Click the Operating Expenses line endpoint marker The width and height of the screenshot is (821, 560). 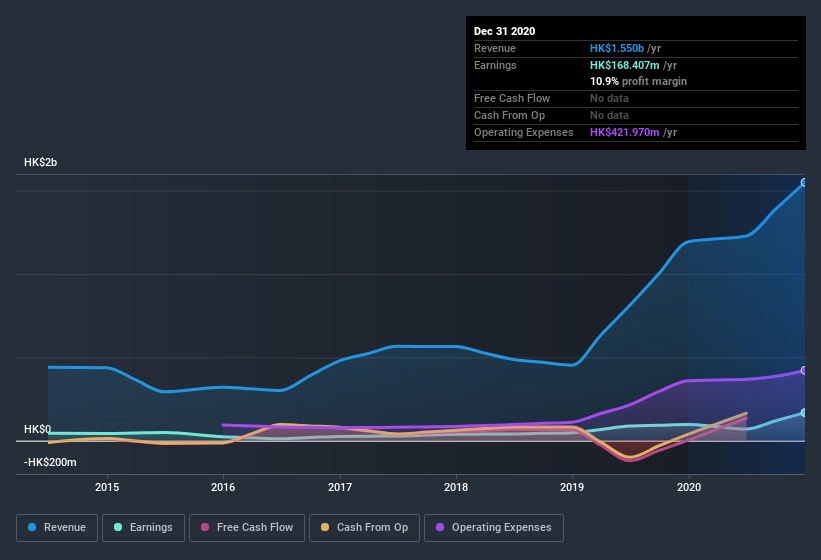[804, 371]
